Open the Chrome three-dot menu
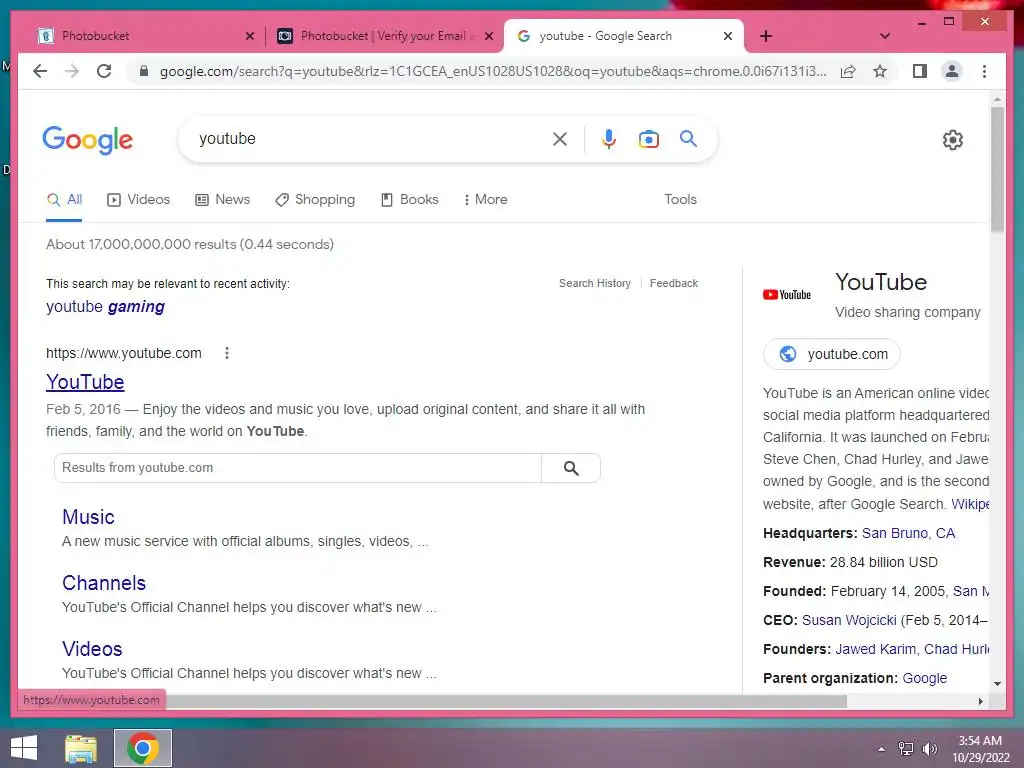Image resolution: width=1024 pixels, height=768 pixels. pyautogui.click(x=984, y=71)
